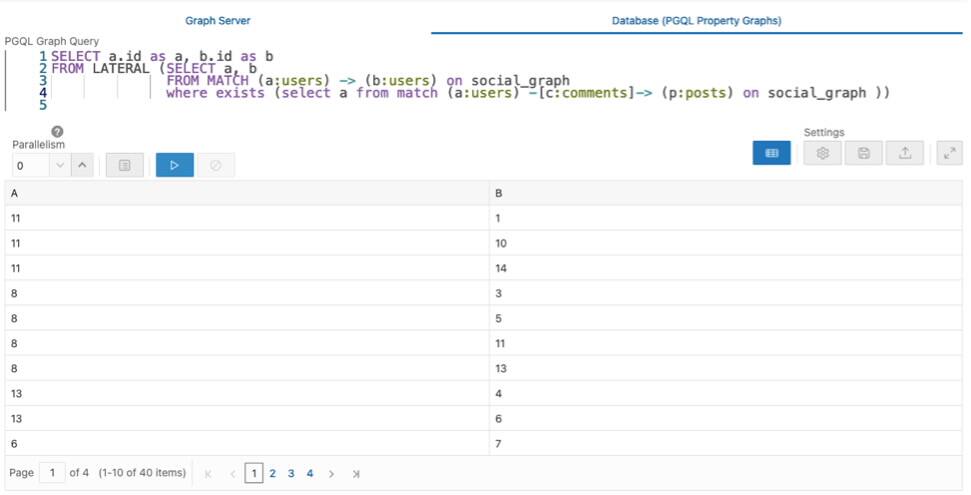Image resolution: width=971 pixels, height=495 pixels.
Task: Click the page number input field
Action: click(x=52, y=473)
